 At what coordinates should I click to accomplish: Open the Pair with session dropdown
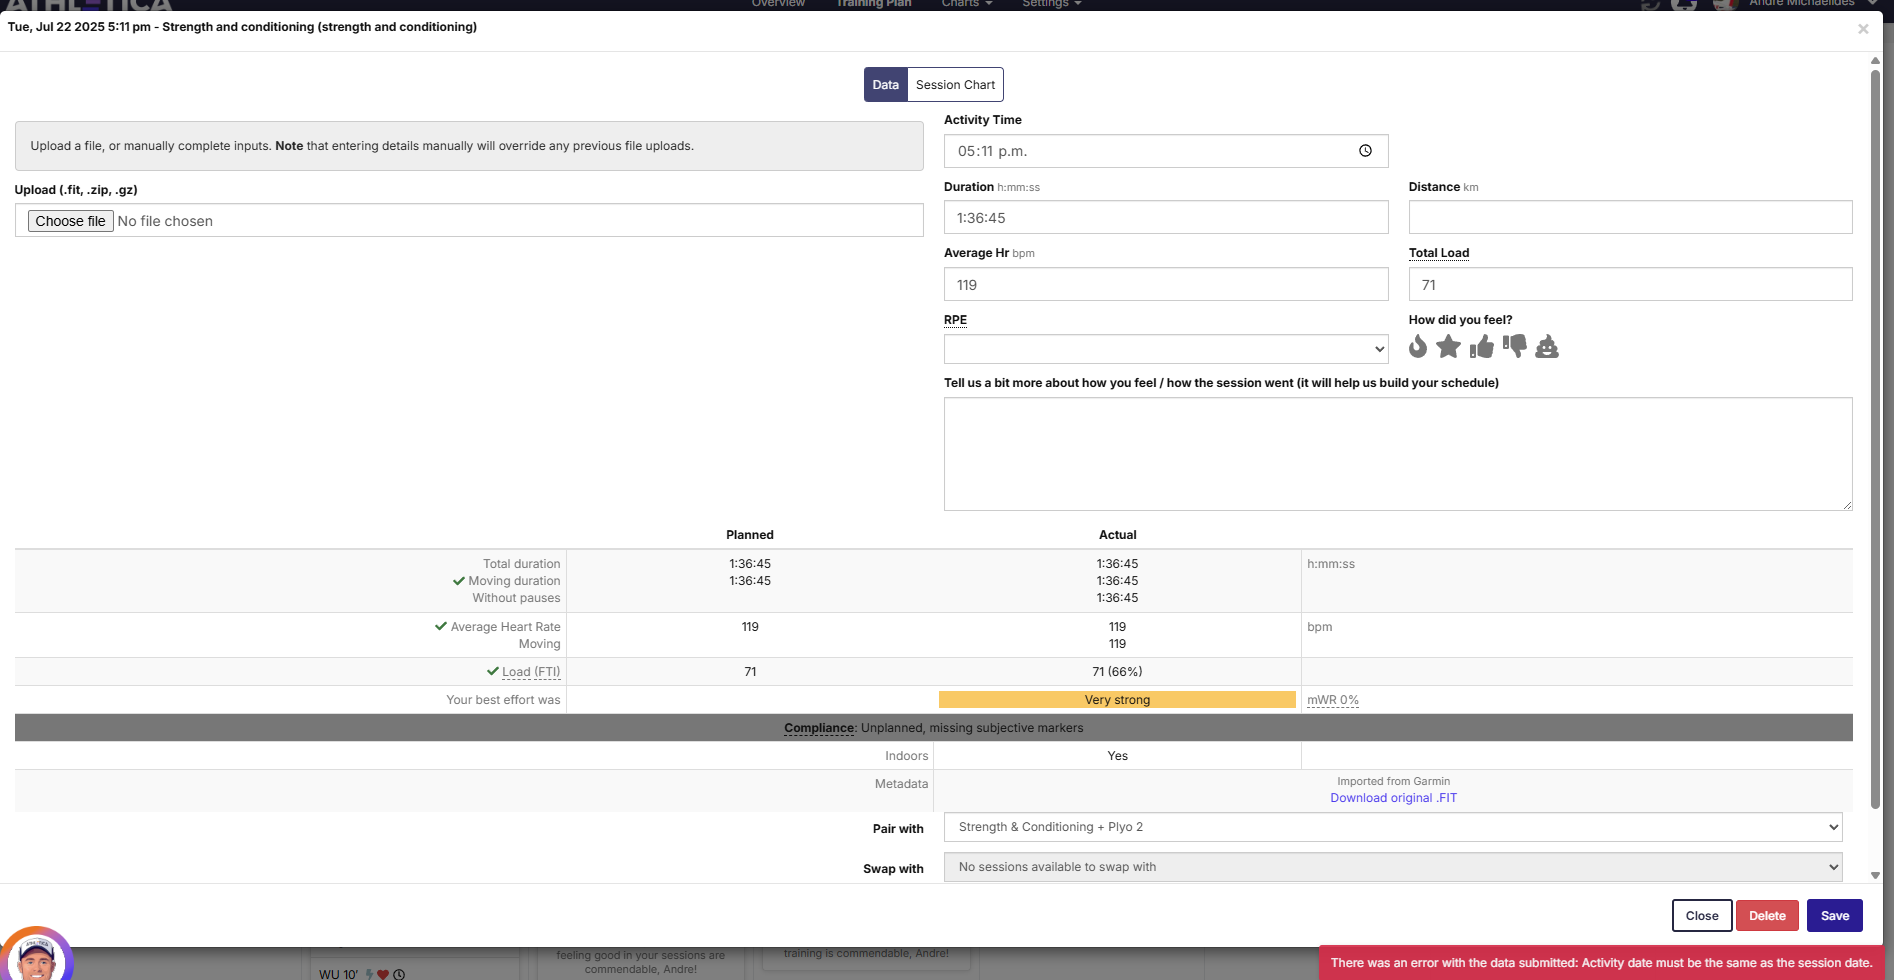(x=1392, y=827)
